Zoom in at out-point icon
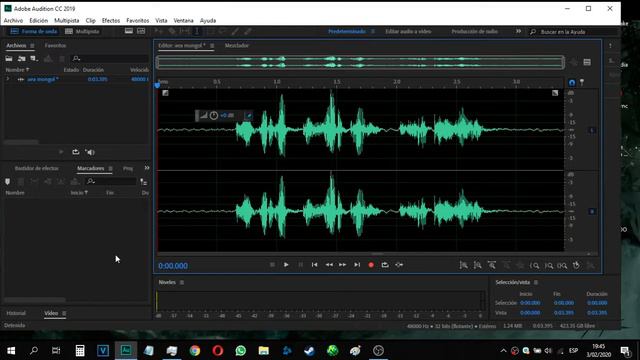Viewport: 640px width, 360px height. tap(549, 265)
